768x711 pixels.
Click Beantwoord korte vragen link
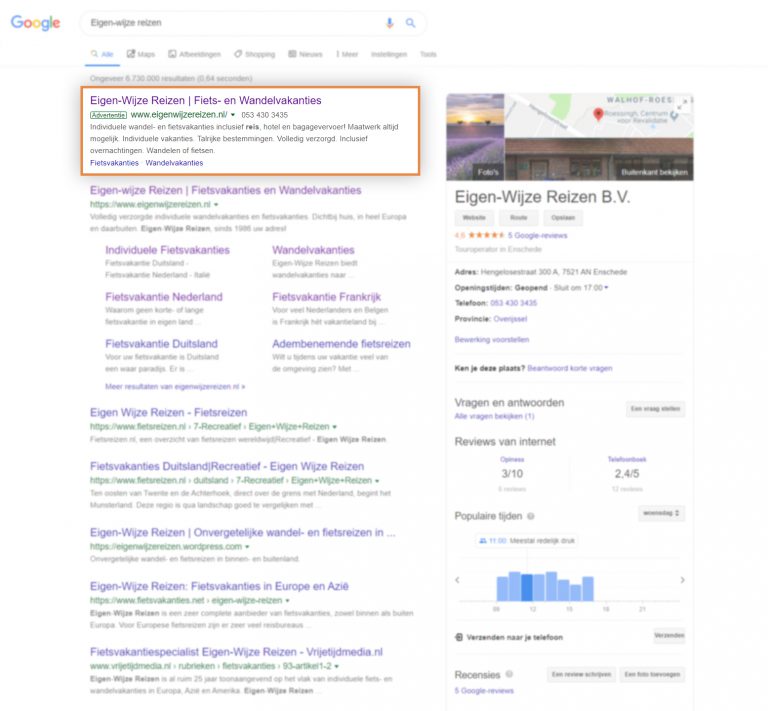tap(570, 368)
